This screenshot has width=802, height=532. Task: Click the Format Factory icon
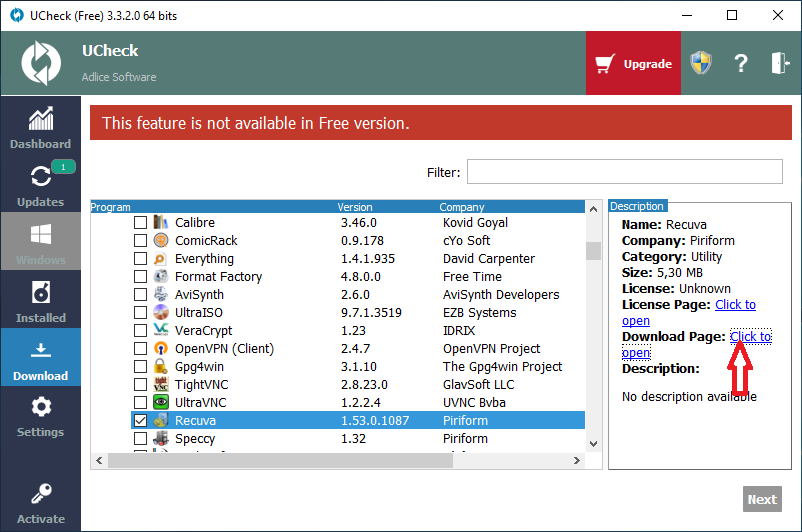[x=161, y=276]
